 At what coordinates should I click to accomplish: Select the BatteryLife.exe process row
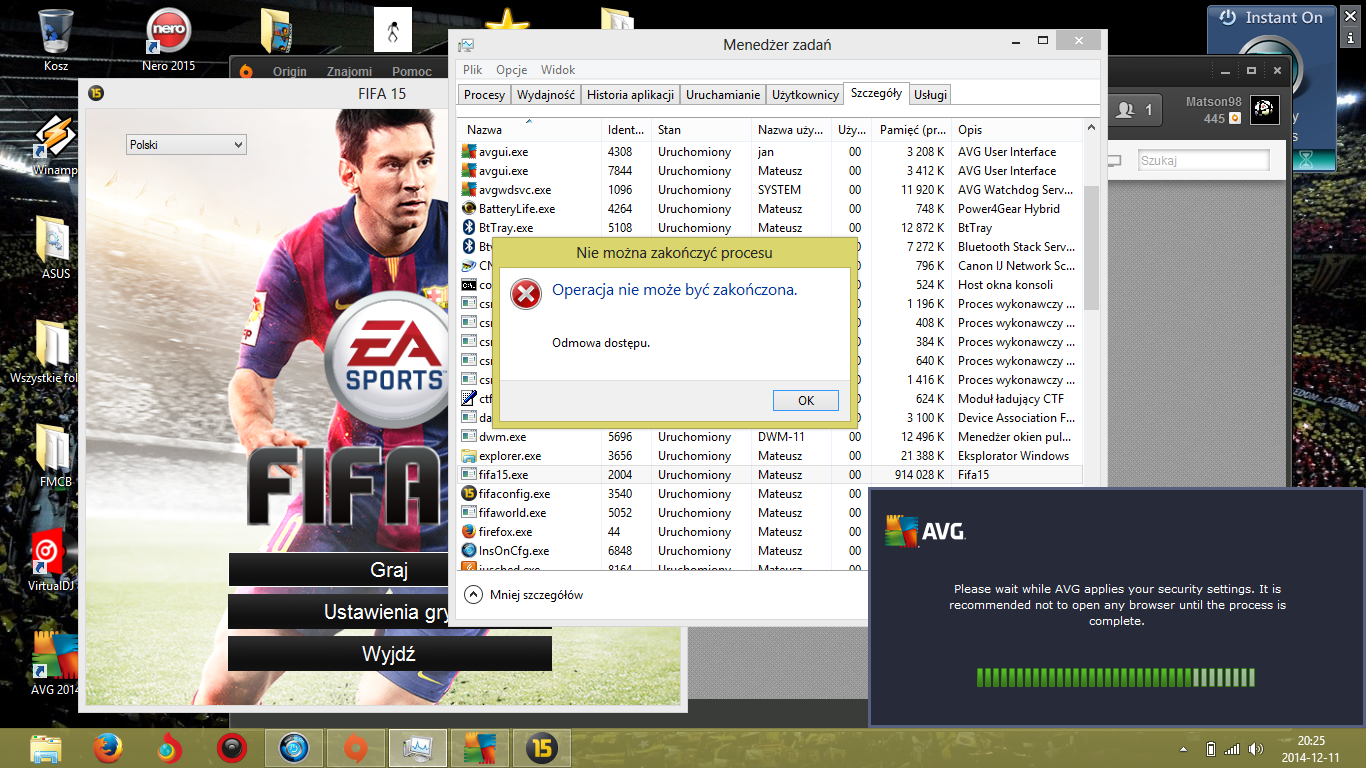coord(770,209)
